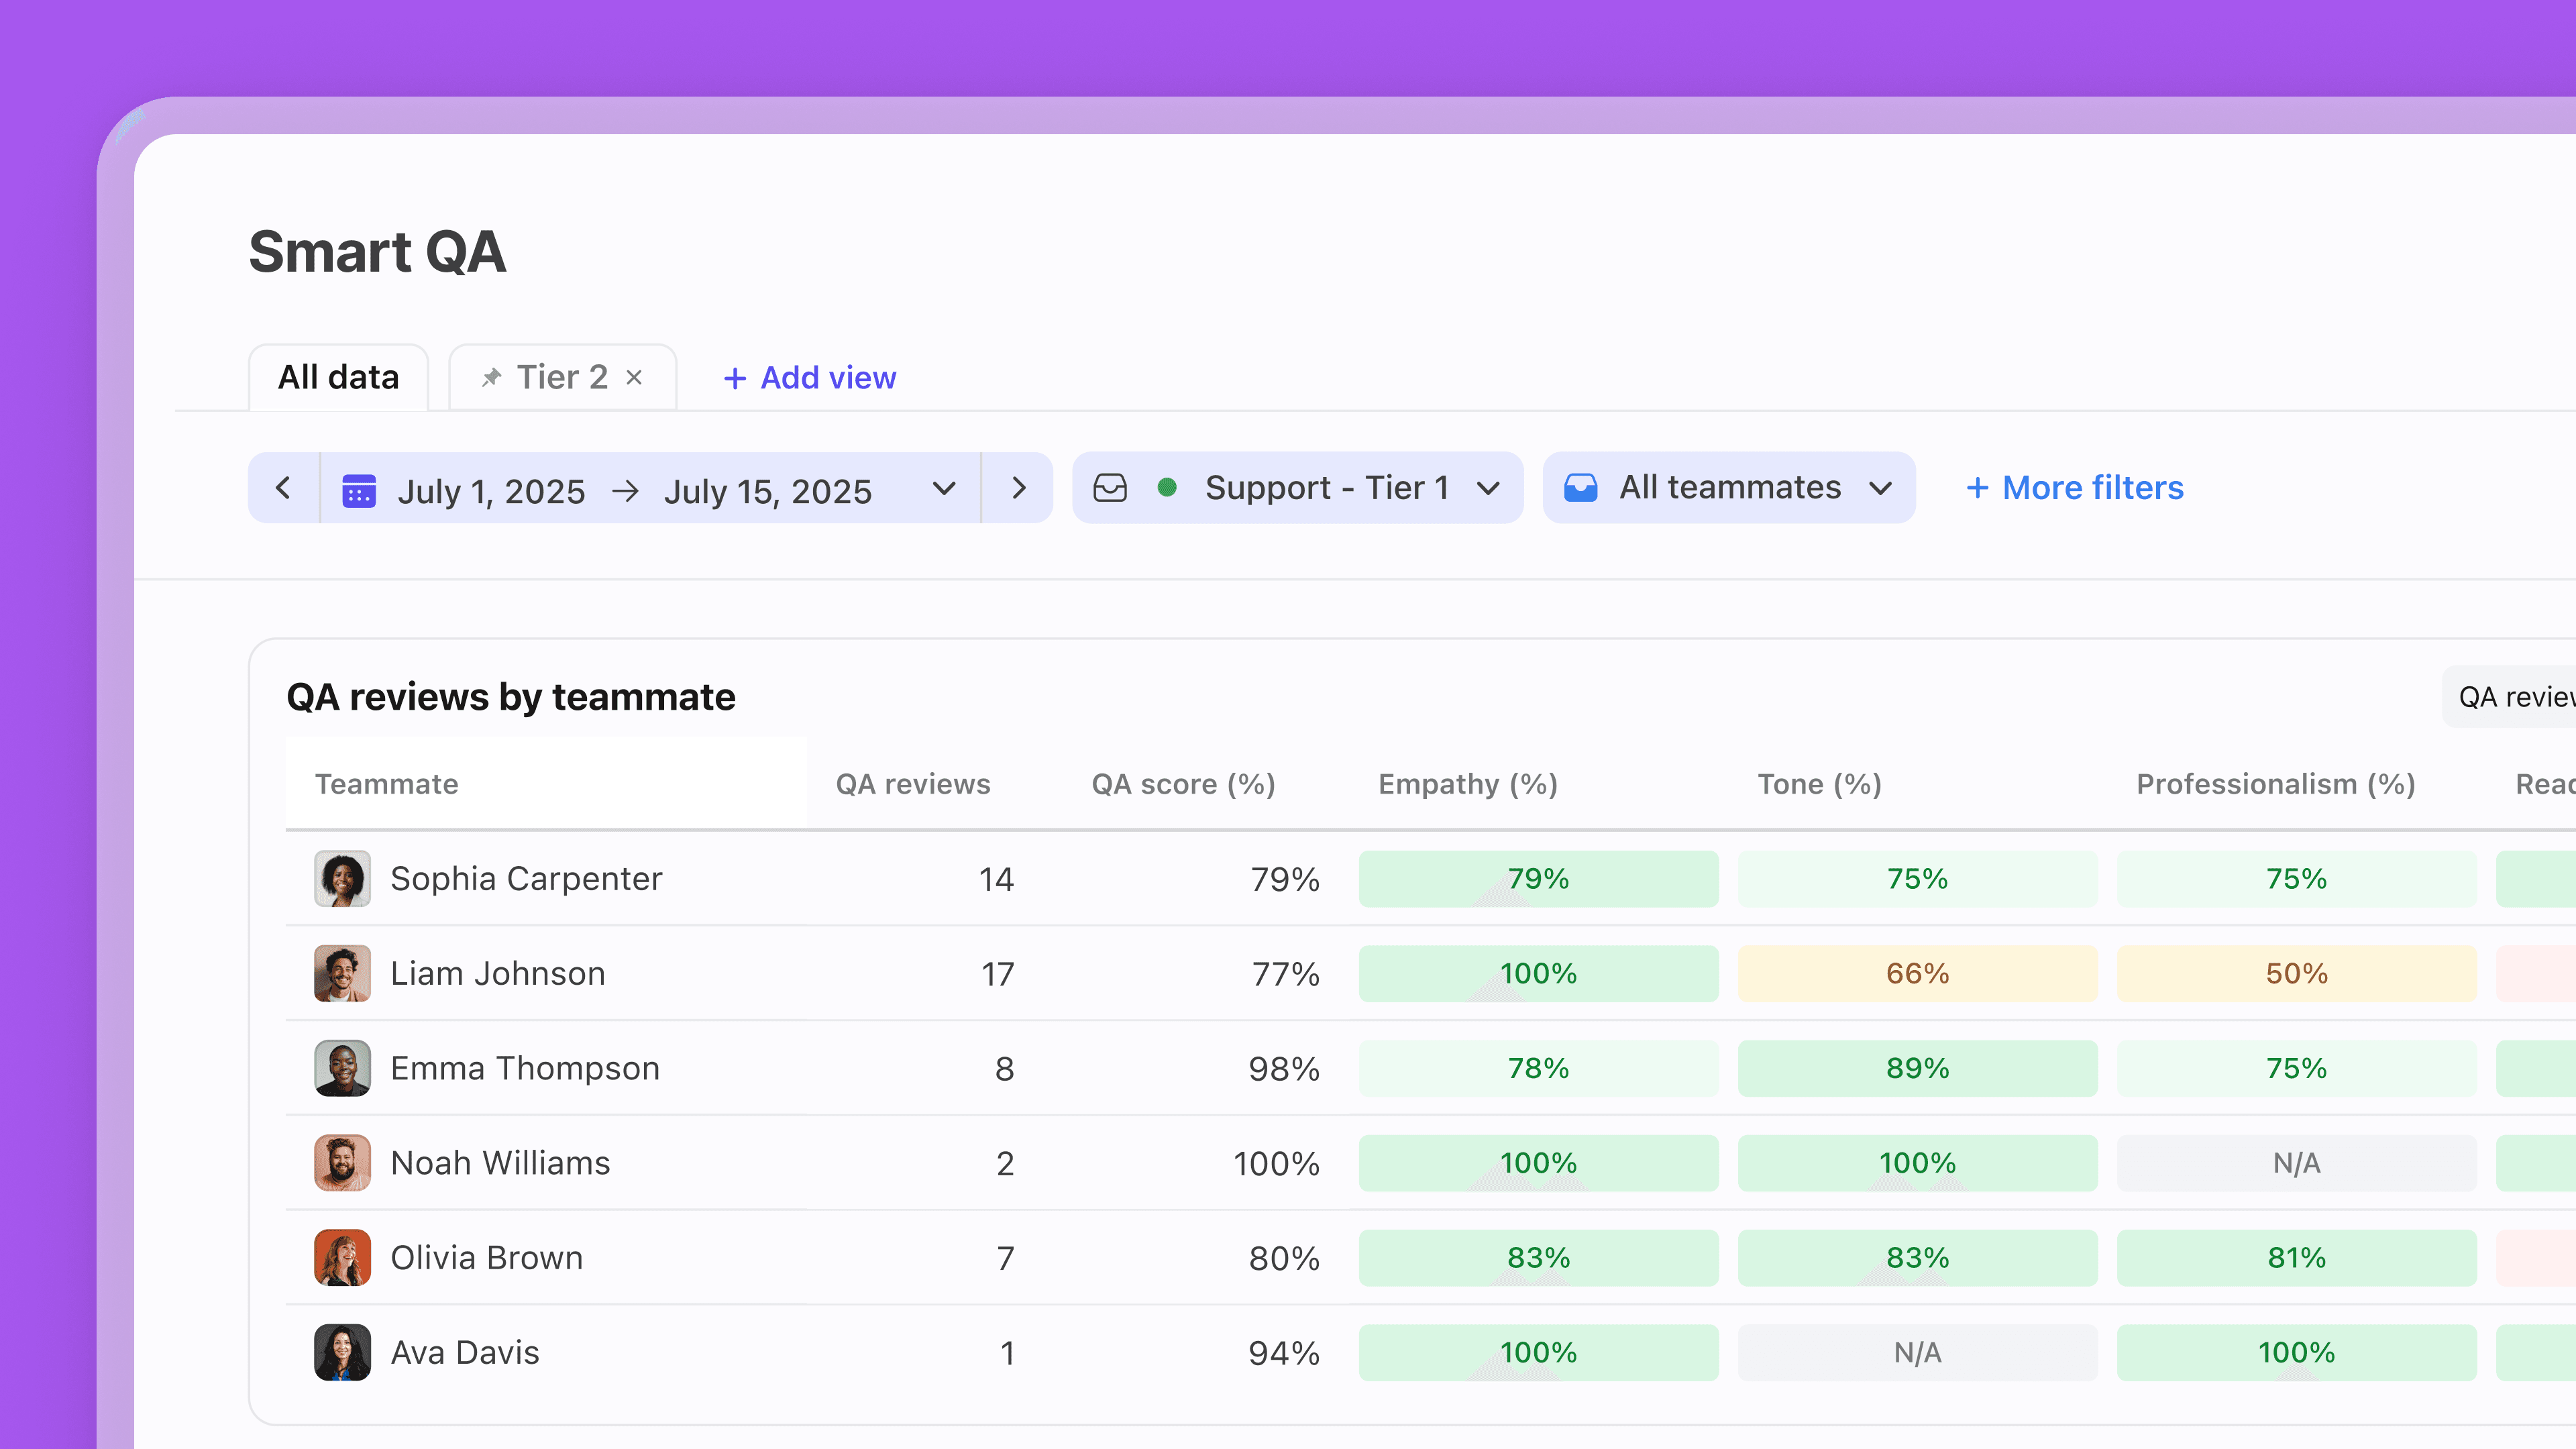
Task: Close the Tier 2 view tab
Action: [x=634, y=378]
